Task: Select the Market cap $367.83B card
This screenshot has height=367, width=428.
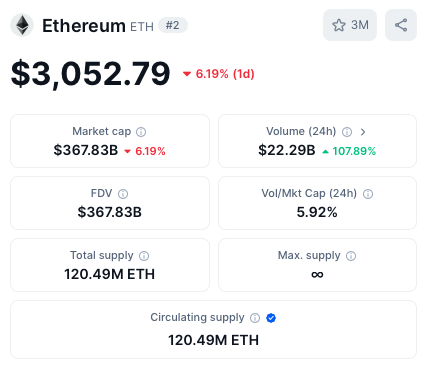Action: [110, 141]
